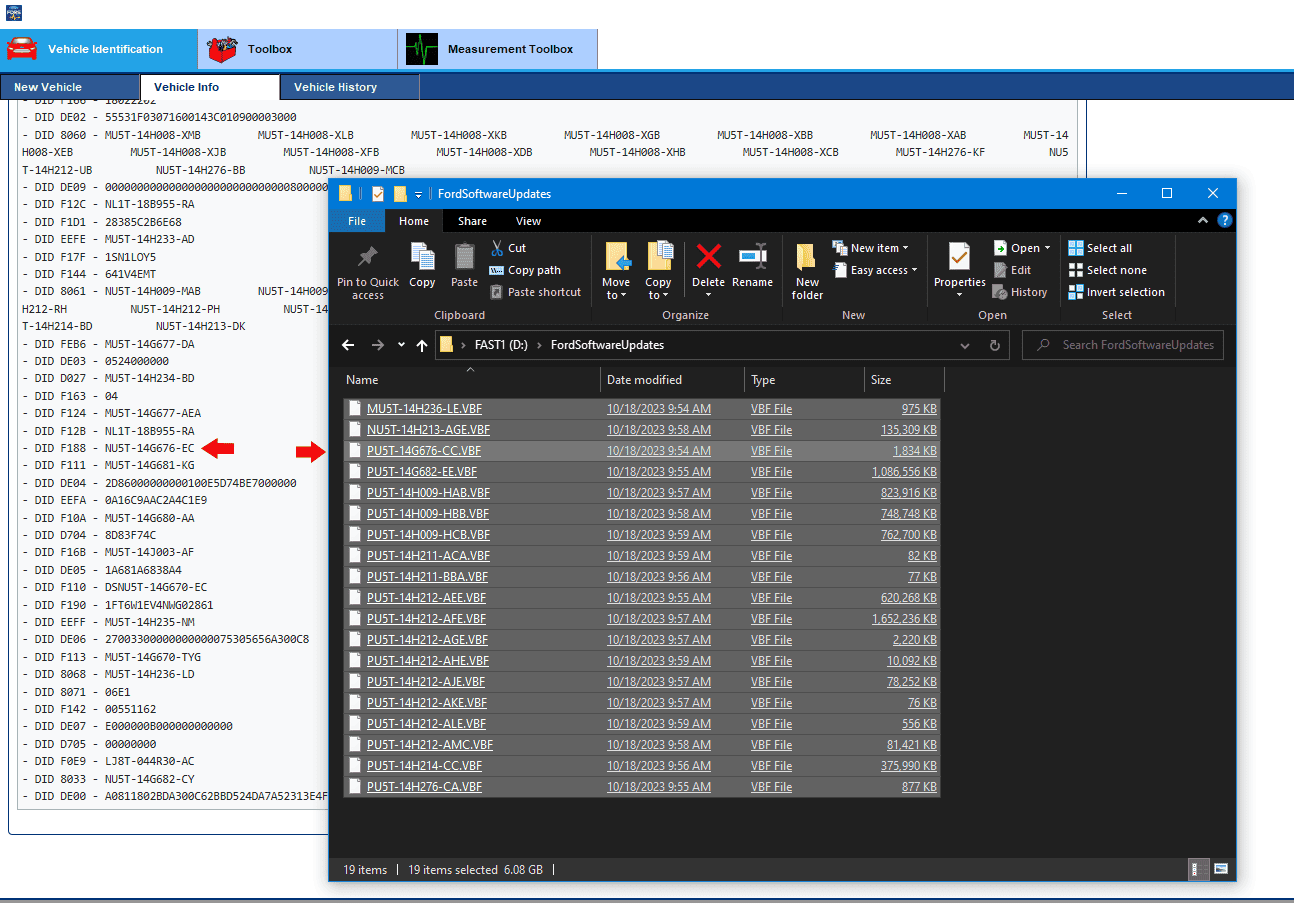
Task: Click the Search FordSoftwareUpdates box
Action: click(x=1122, y=344)
